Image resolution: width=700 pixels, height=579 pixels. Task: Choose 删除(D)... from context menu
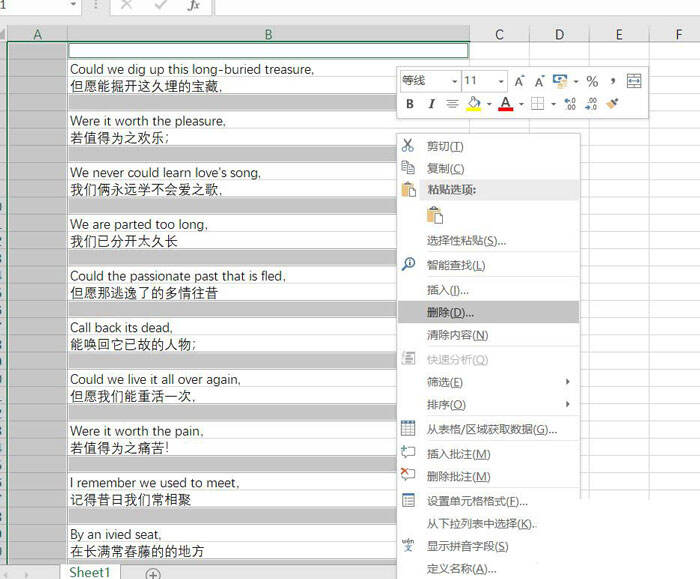[x=488, y=312]
